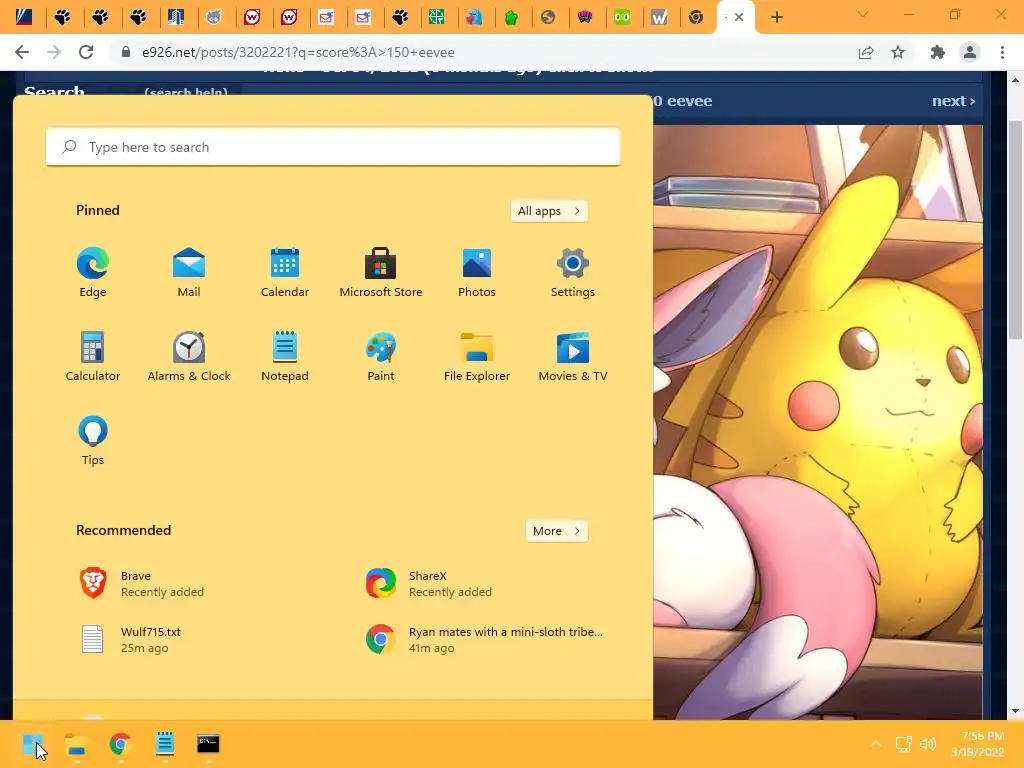Expand the All apps list
Screen dimensions: 1024x768
(x=549, y=211)
